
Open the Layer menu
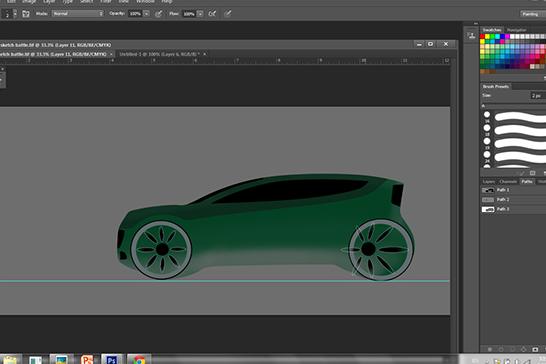point(49,1)
